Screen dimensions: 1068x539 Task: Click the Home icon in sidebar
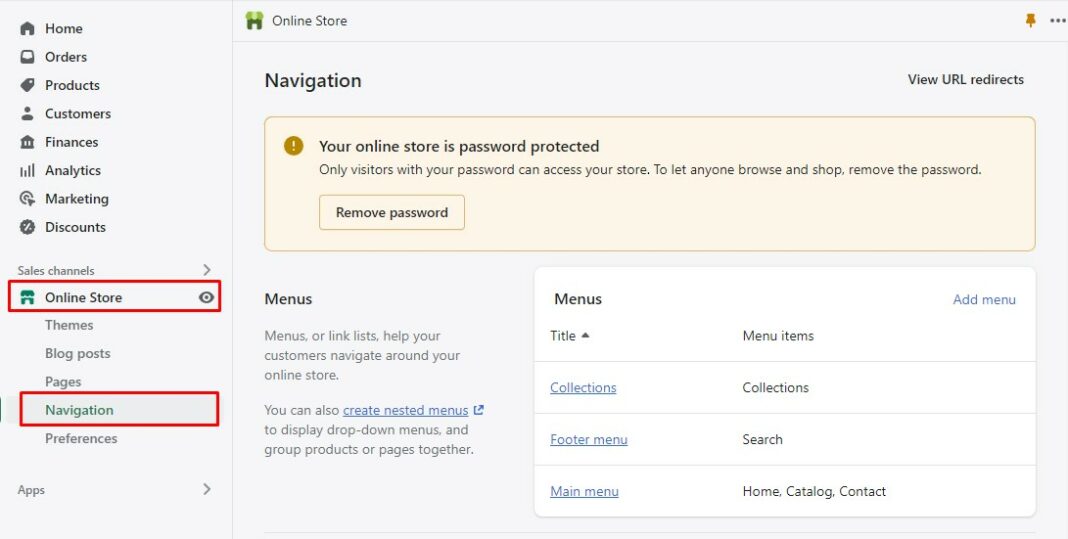click(x=27, y=29)
